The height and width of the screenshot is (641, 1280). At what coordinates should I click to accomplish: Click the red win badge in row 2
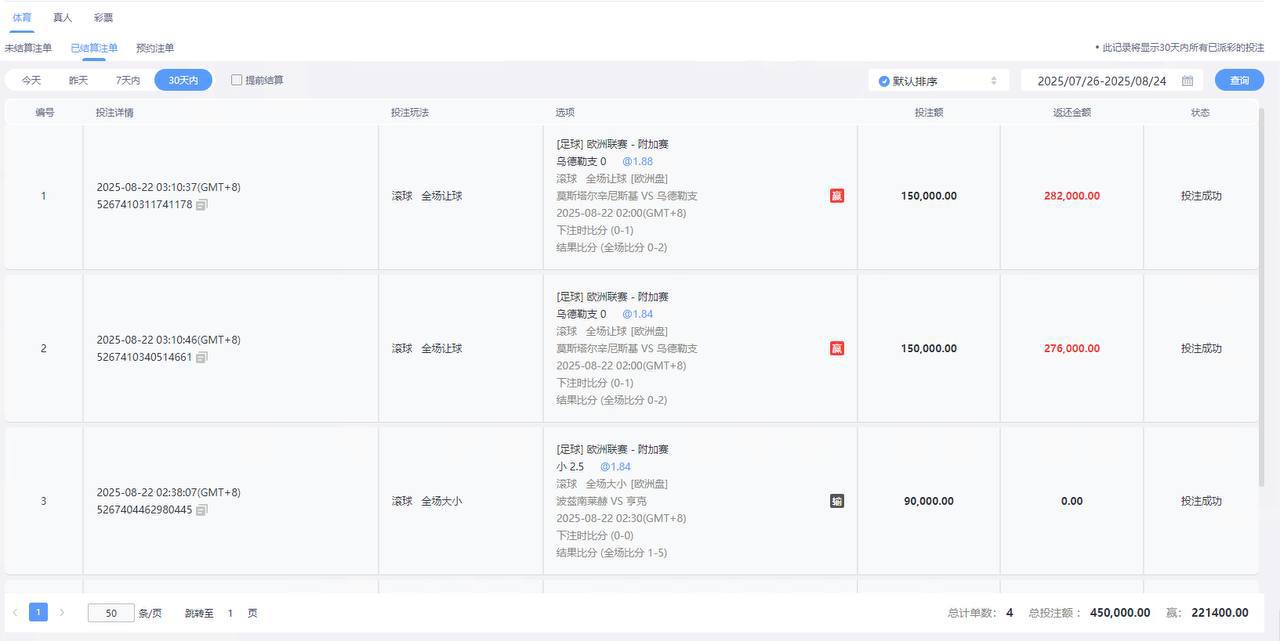click(837, 348)
